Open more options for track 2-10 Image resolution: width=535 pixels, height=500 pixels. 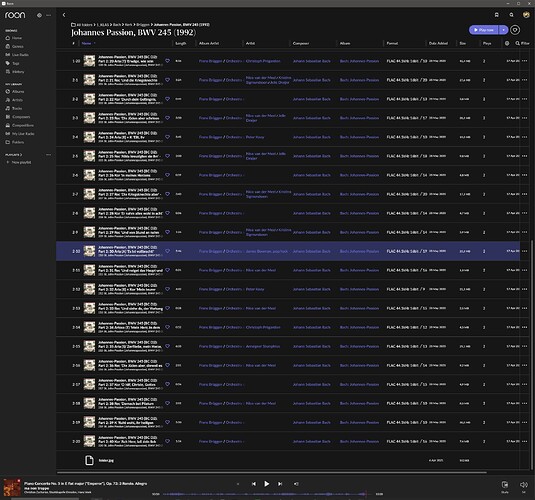pos(524,251)
